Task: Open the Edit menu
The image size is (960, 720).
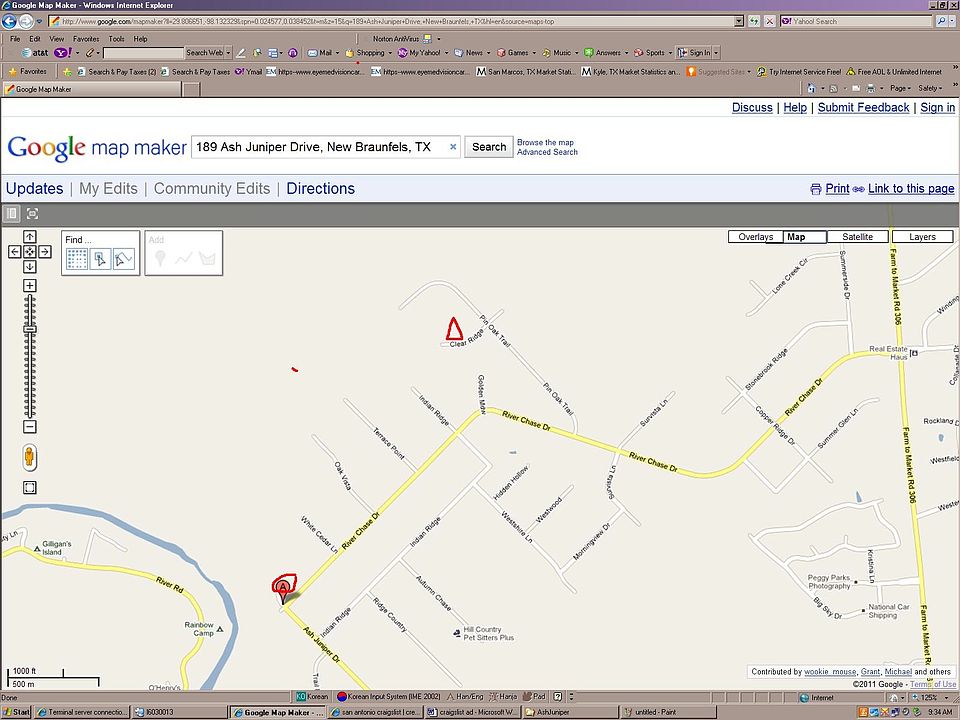Action: tap(35, 39)
